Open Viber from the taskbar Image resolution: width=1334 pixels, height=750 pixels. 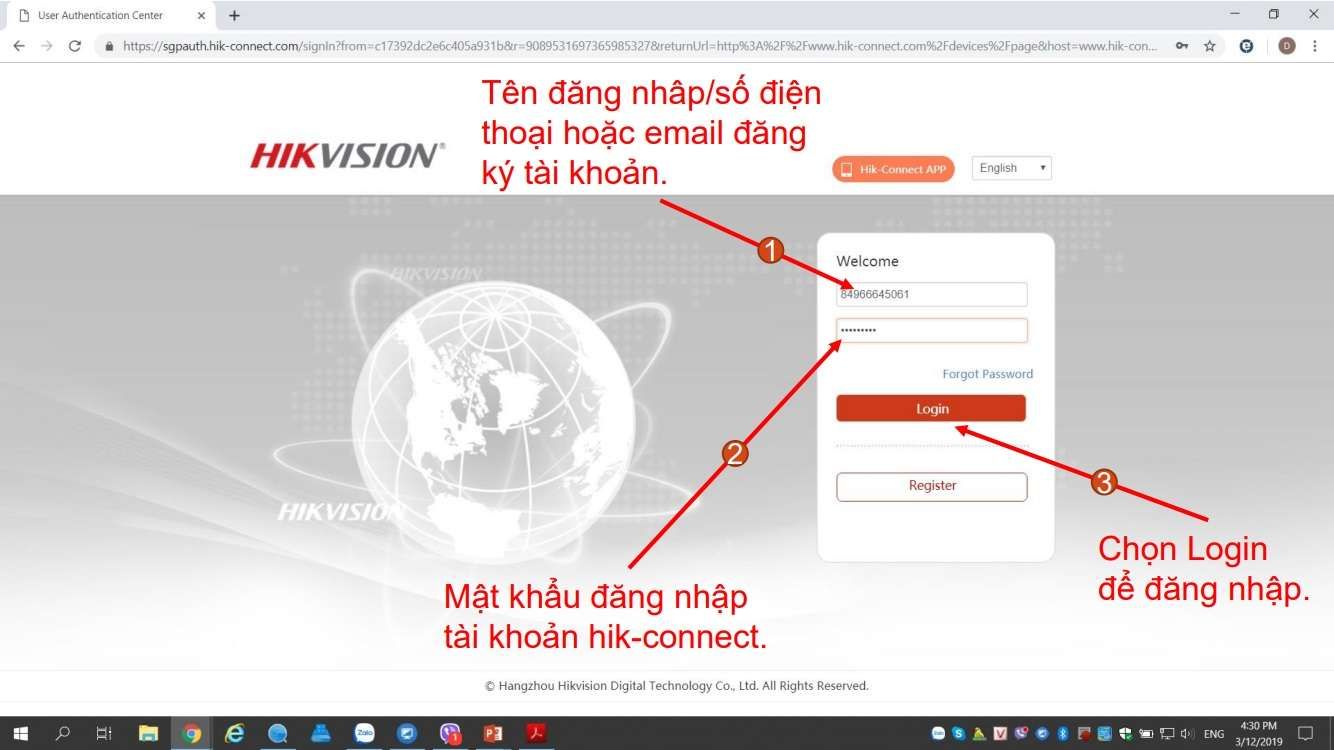click(x=450, y=733)
